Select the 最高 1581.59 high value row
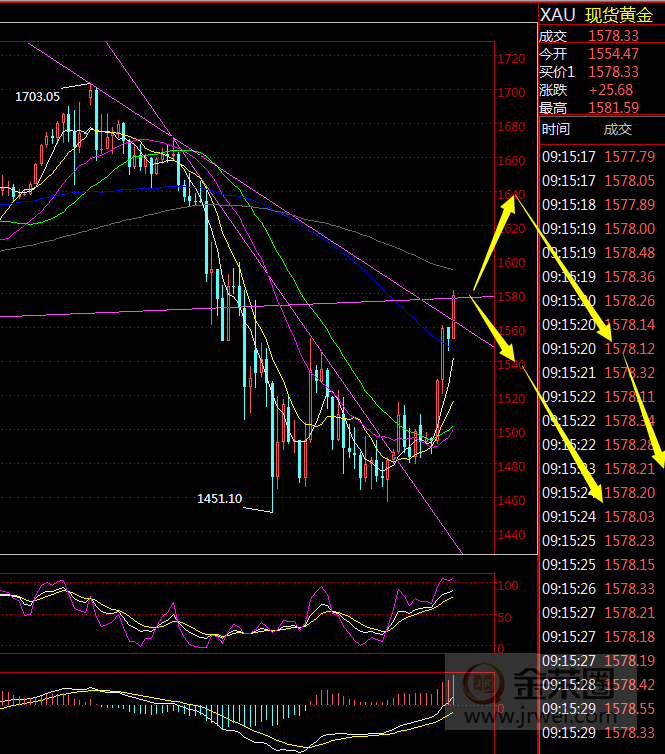Image resolution: width=665 pixels, height=754 pixels. tap(600, 108)
